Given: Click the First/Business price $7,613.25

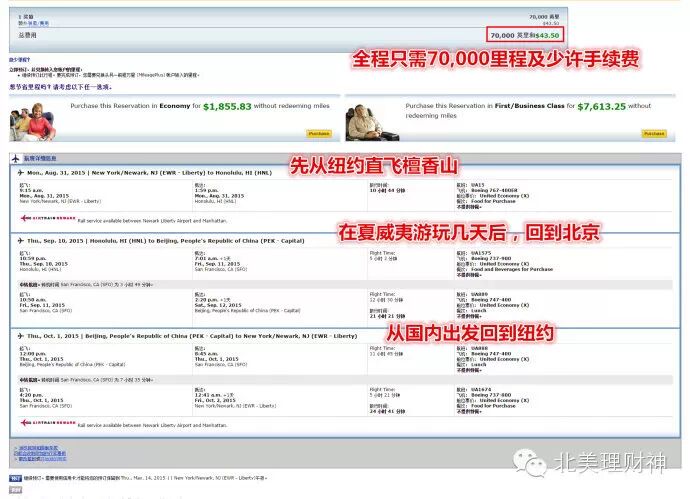Looking at the screenshot, I should [601, 106].
